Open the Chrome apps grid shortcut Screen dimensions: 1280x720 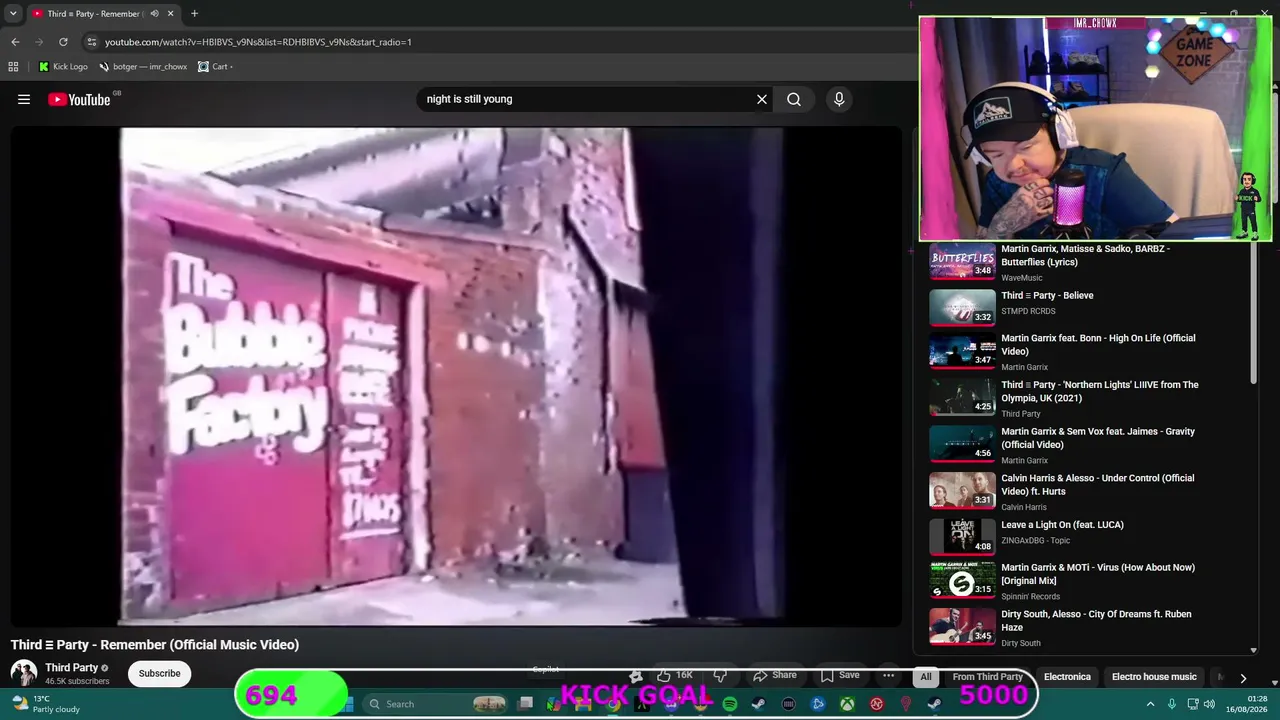pyautogui.click(x=13, y=67)
